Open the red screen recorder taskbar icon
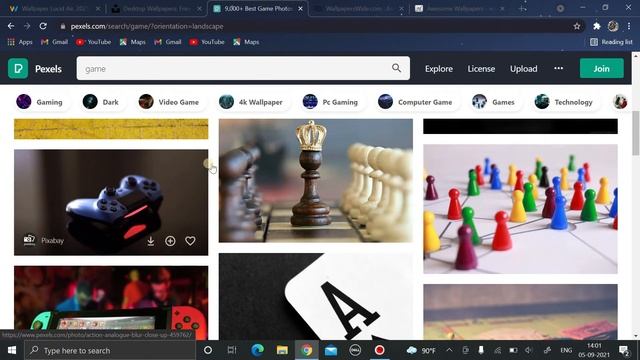 point(380,350)
